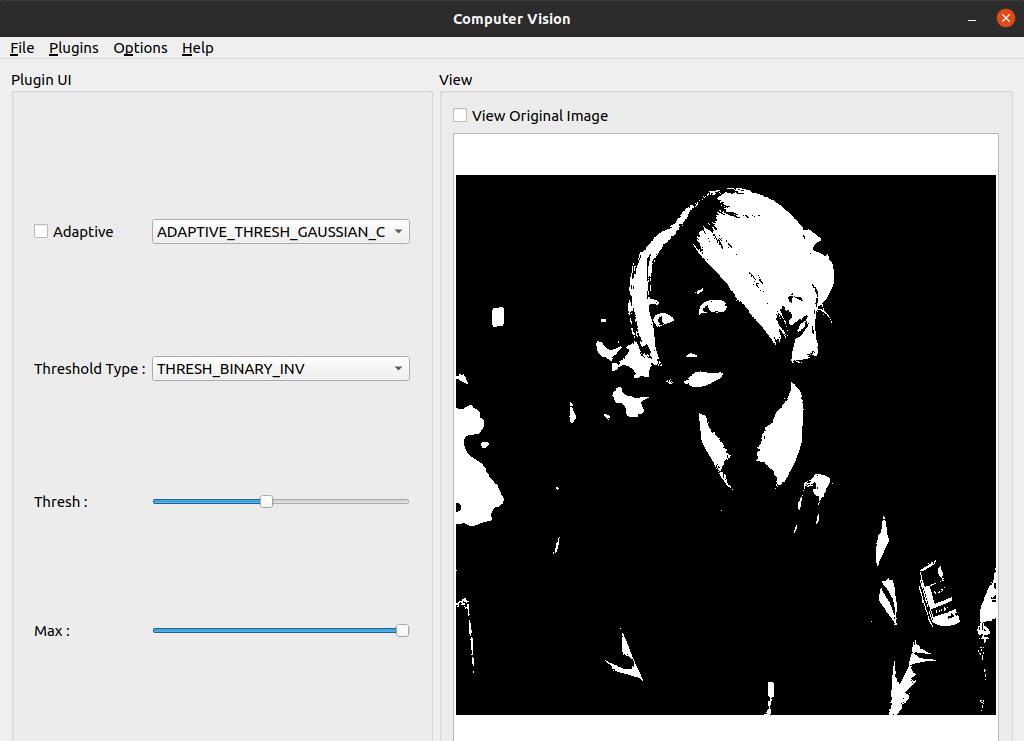
Task: Open the ADAPTIVE_THRESH_GAUSSIAN_C dropdown
Action: click(281, 232)
